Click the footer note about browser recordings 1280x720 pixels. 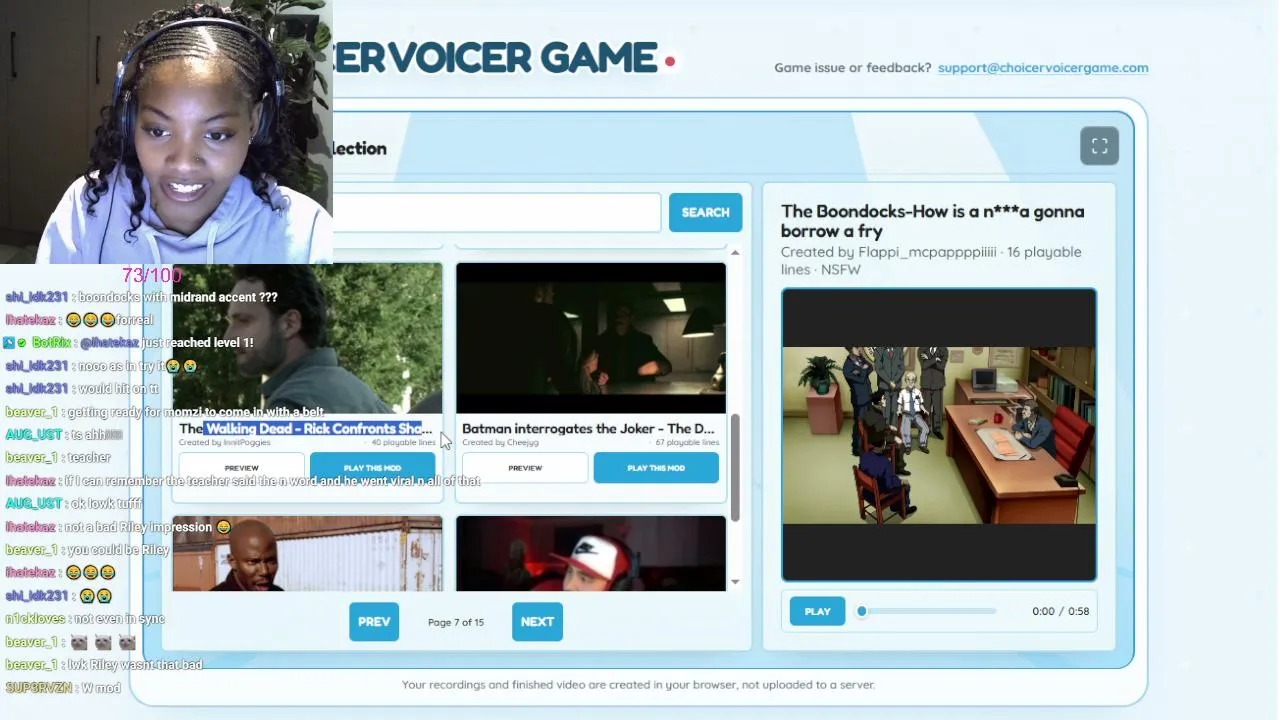click(x=638, y=685)
